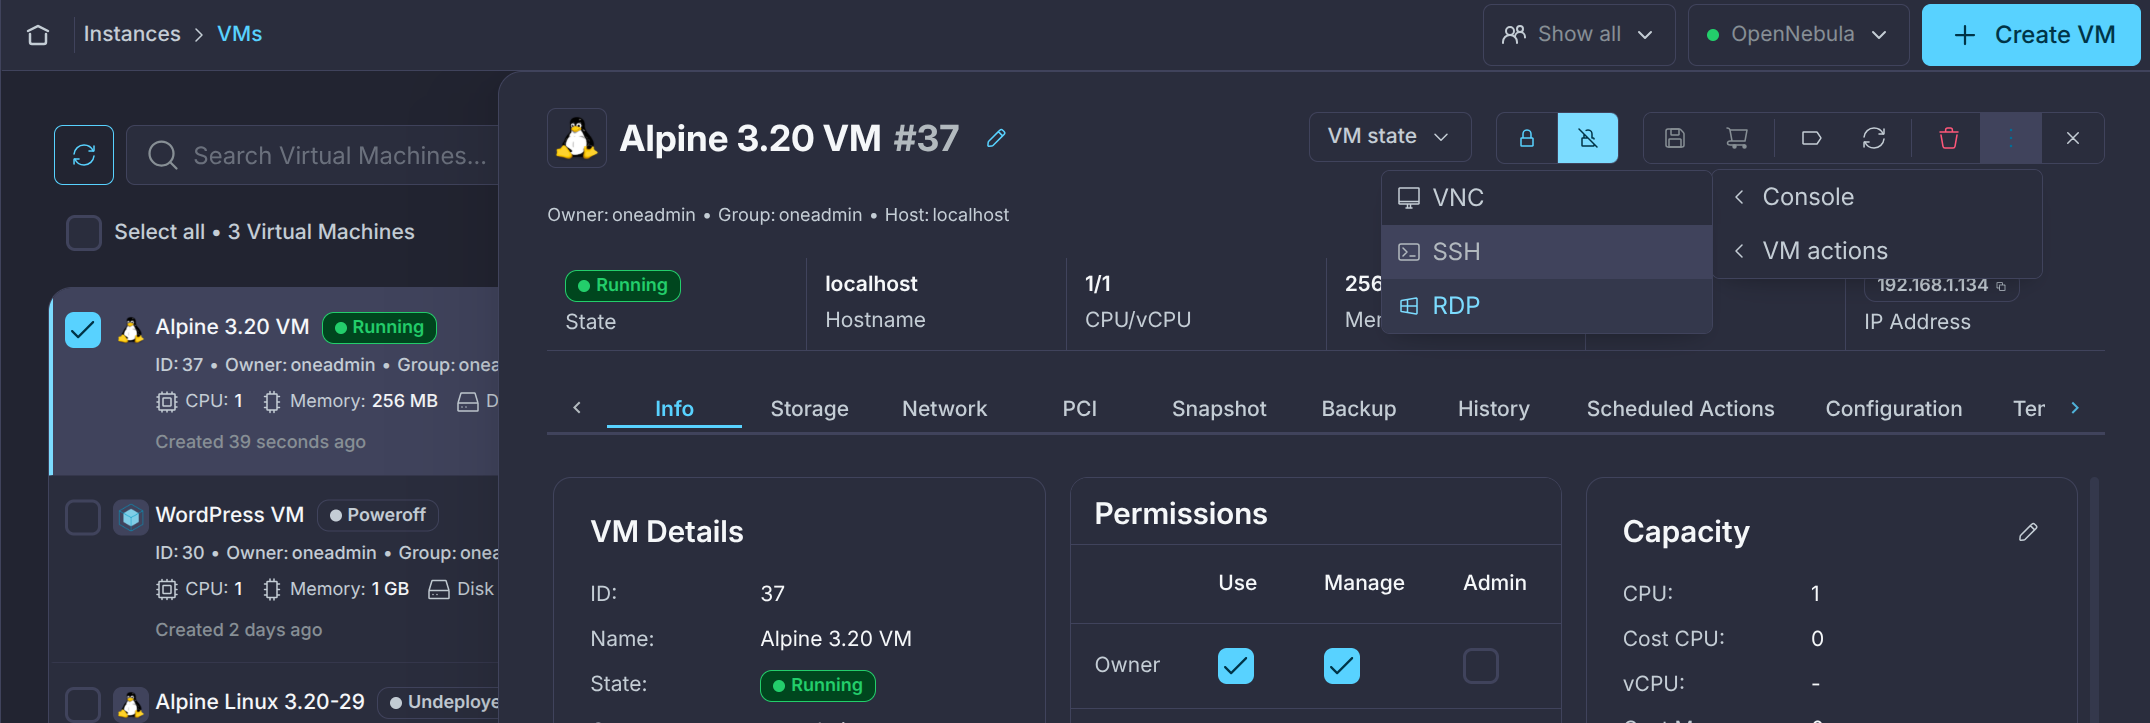Viewport: 2150px width, 723px height.
Task: Switch to the Info tab
Action: (674, 409)
